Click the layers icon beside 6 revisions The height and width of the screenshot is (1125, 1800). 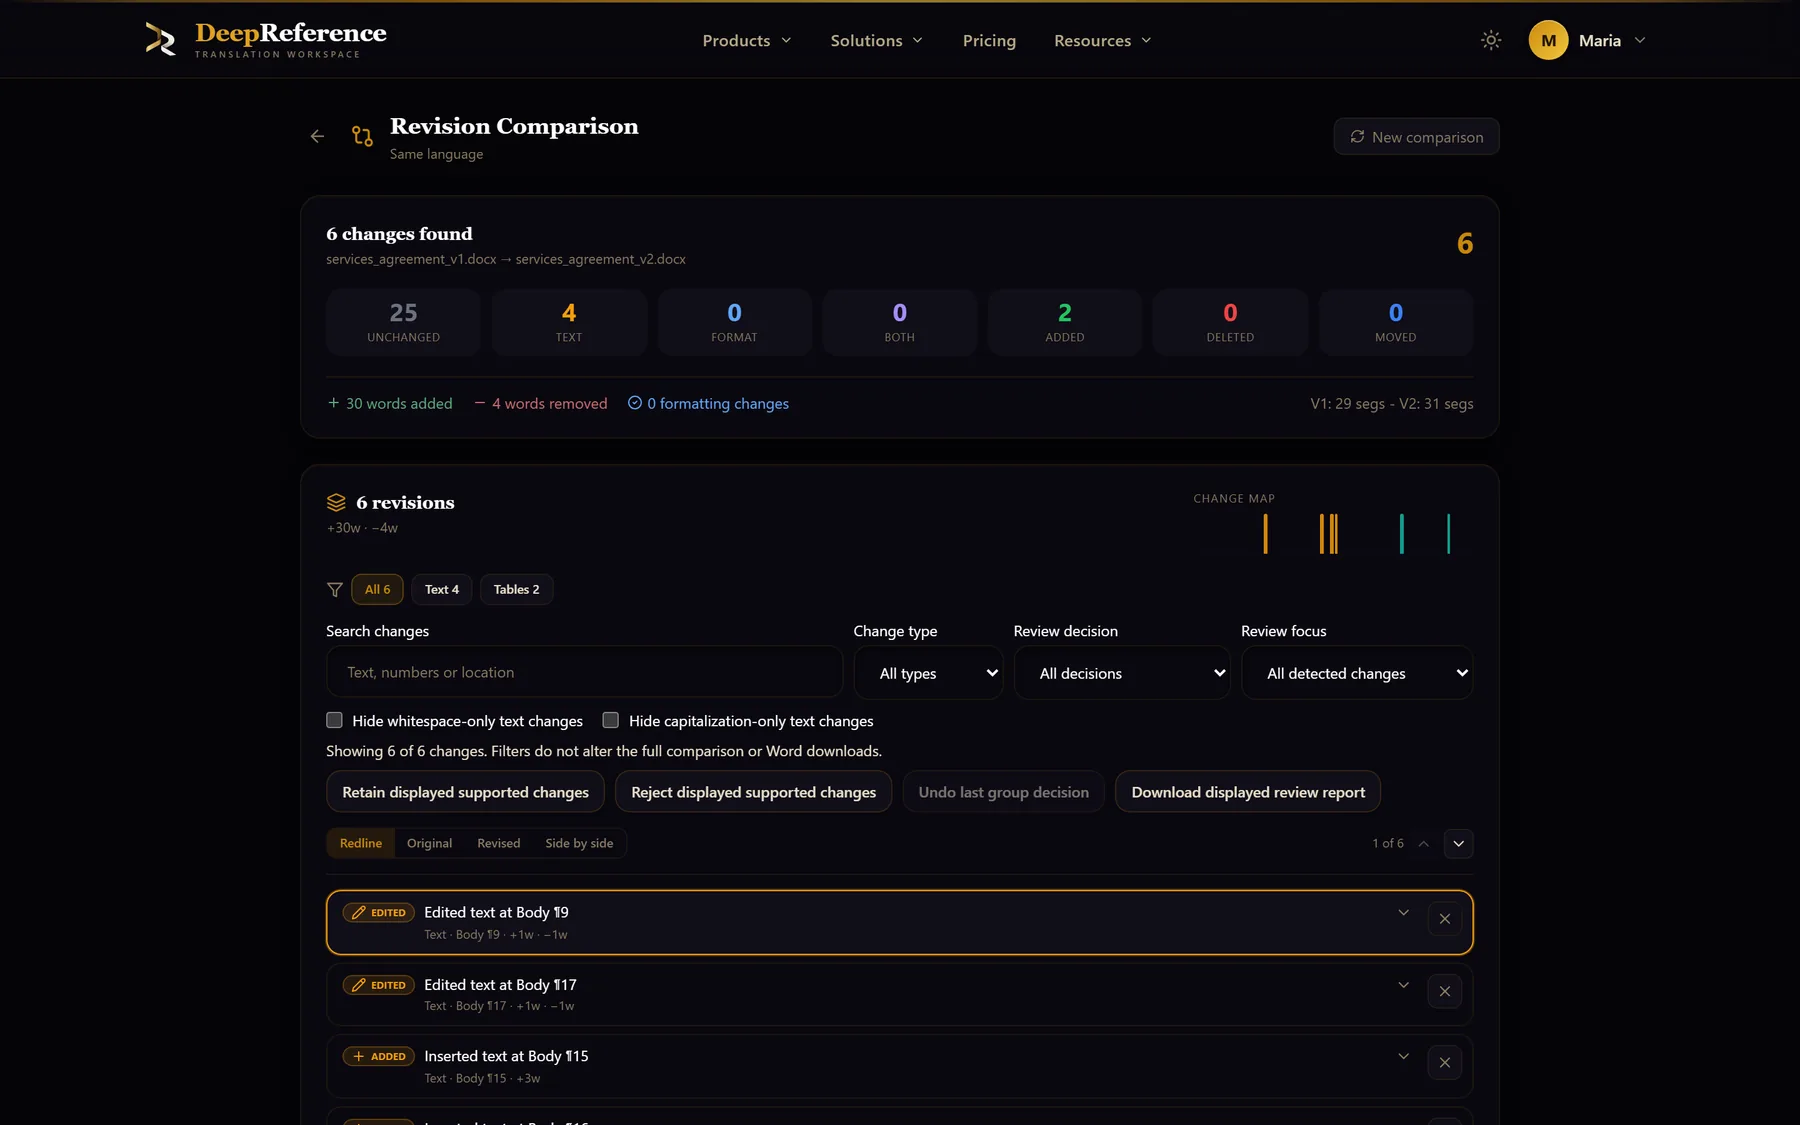tap(336, 502)
